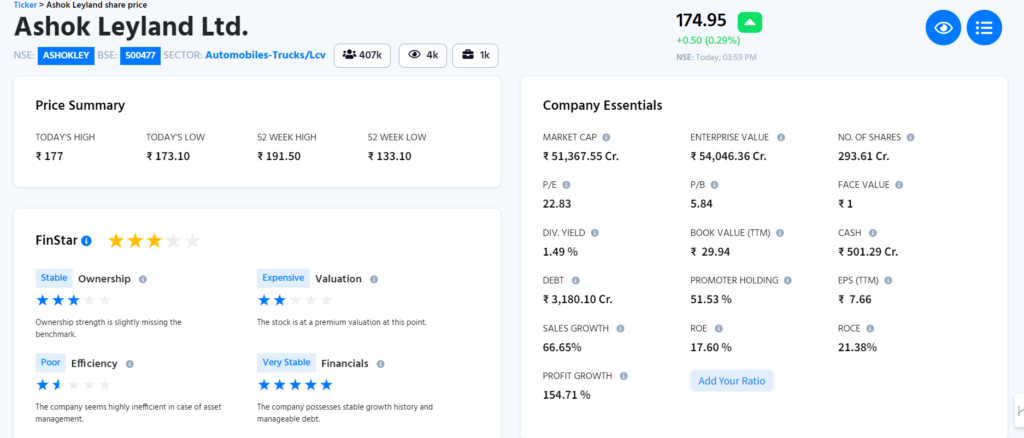The height and width of the screenshot is (438, 1024).
Task: Click the +0.50 (0.29%) change text
Action: tap(708, 40)
